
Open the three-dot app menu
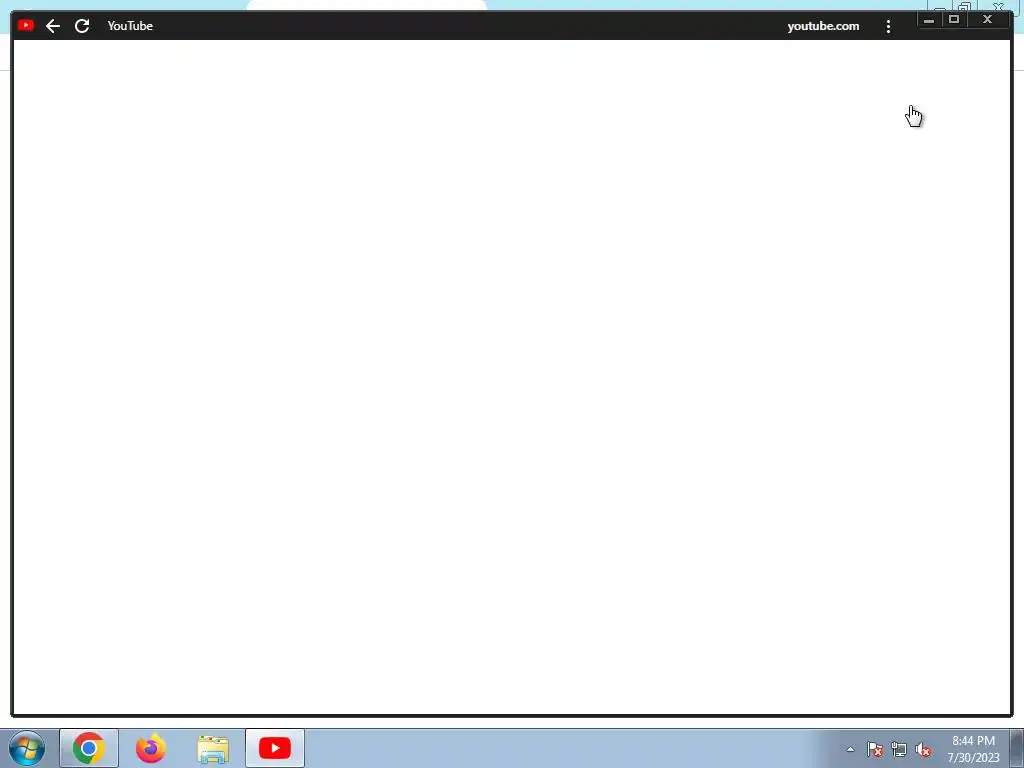(888, 26)
